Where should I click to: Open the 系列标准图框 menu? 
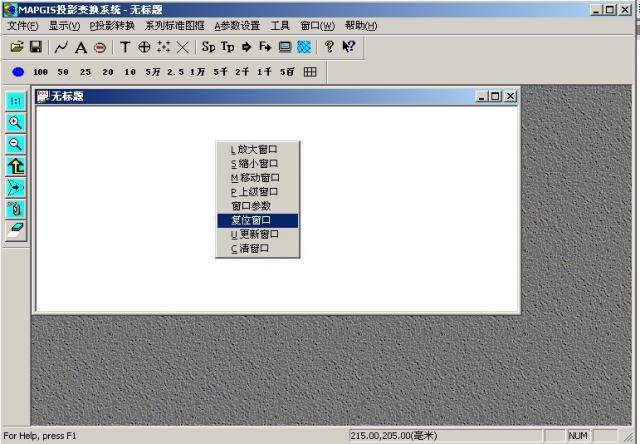tap(174, 25)
